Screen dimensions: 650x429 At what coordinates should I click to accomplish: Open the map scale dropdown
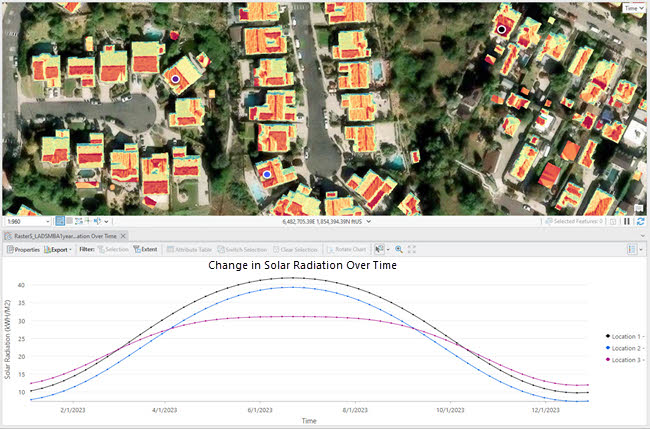tap(48, 221)
